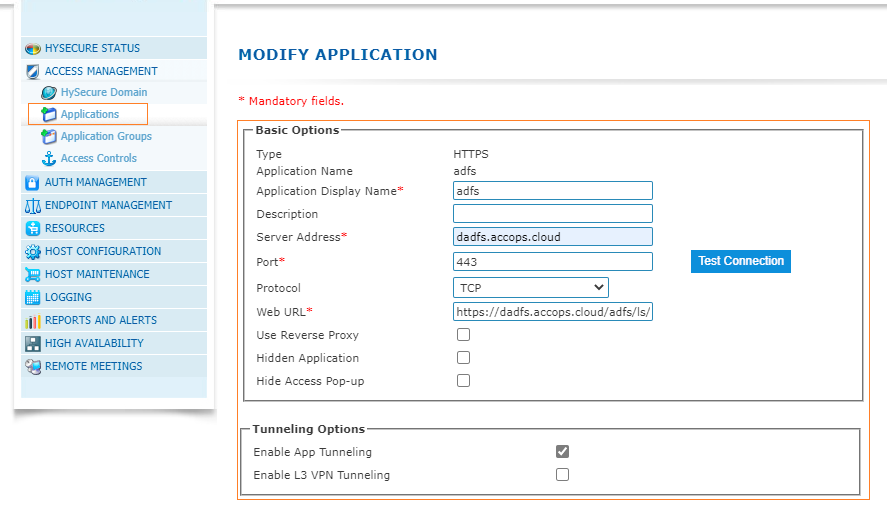
Task: Open the Protocol TCP dropdown
Action: [530, 288]
